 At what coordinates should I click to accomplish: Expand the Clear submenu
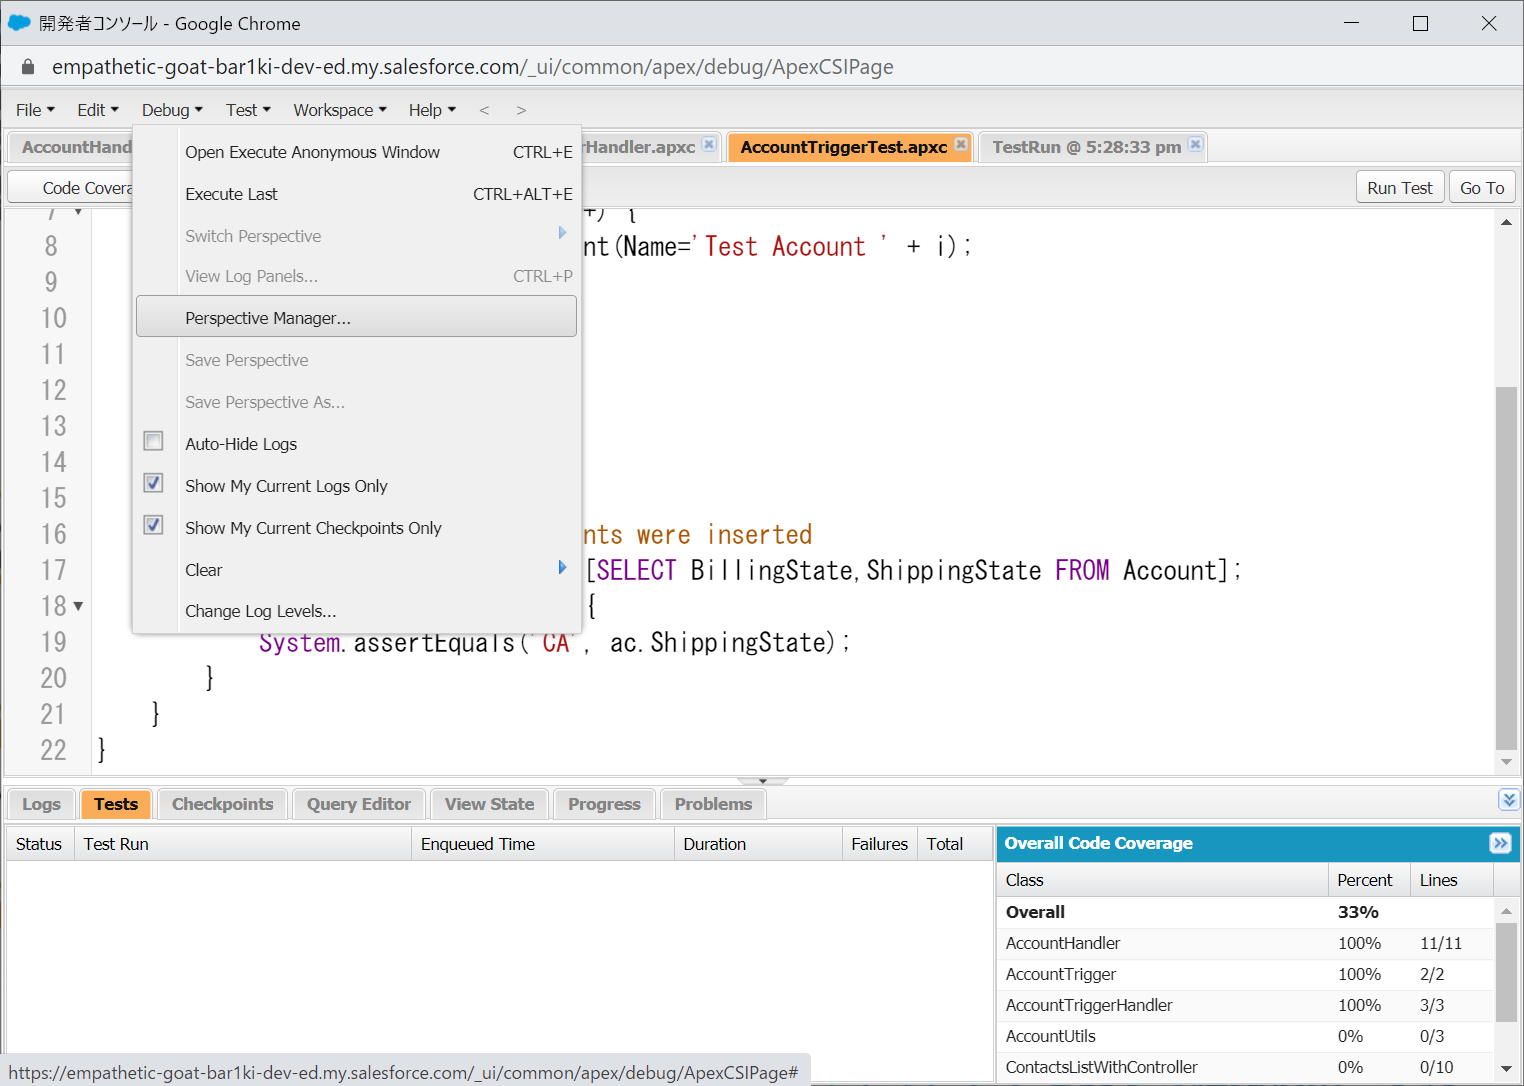356,570
